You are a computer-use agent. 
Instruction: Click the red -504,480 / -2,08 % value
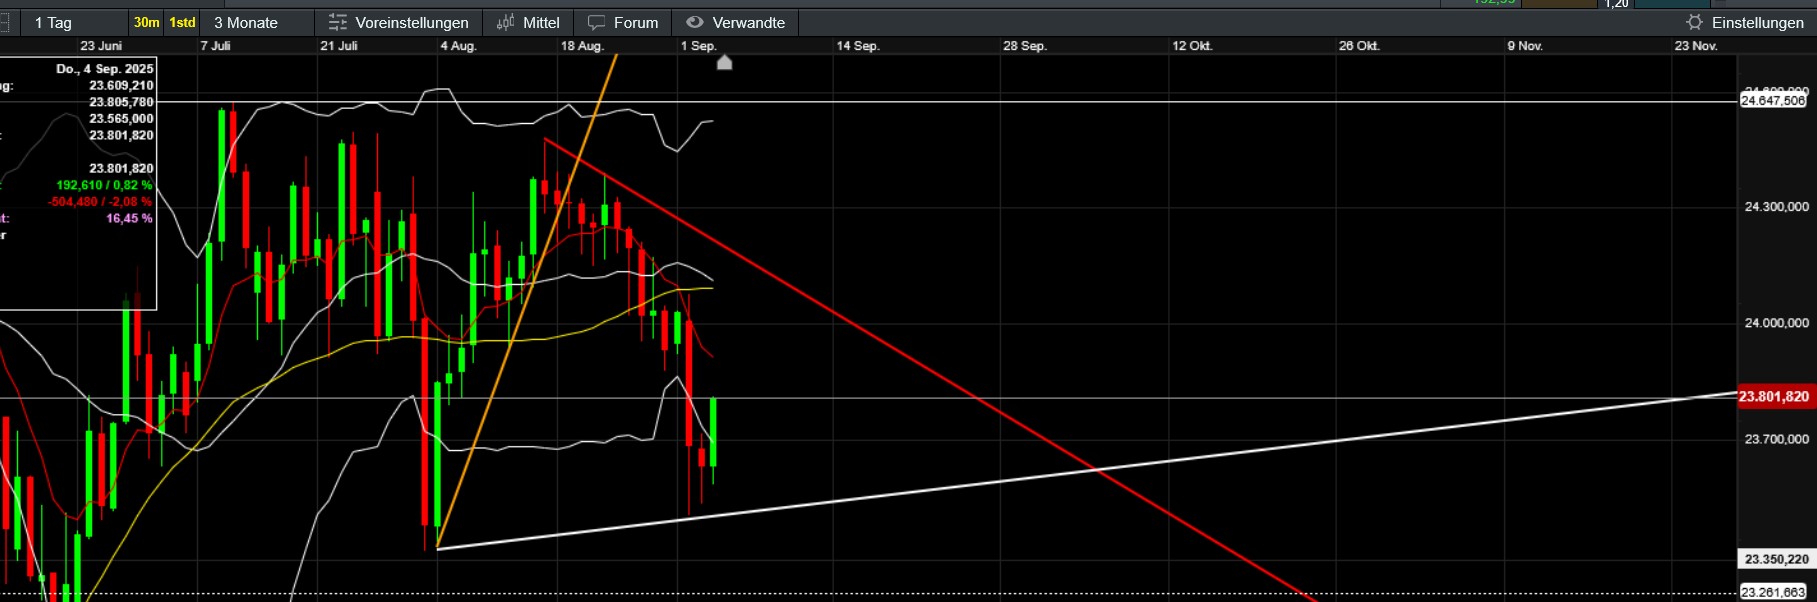pos(100,202)
